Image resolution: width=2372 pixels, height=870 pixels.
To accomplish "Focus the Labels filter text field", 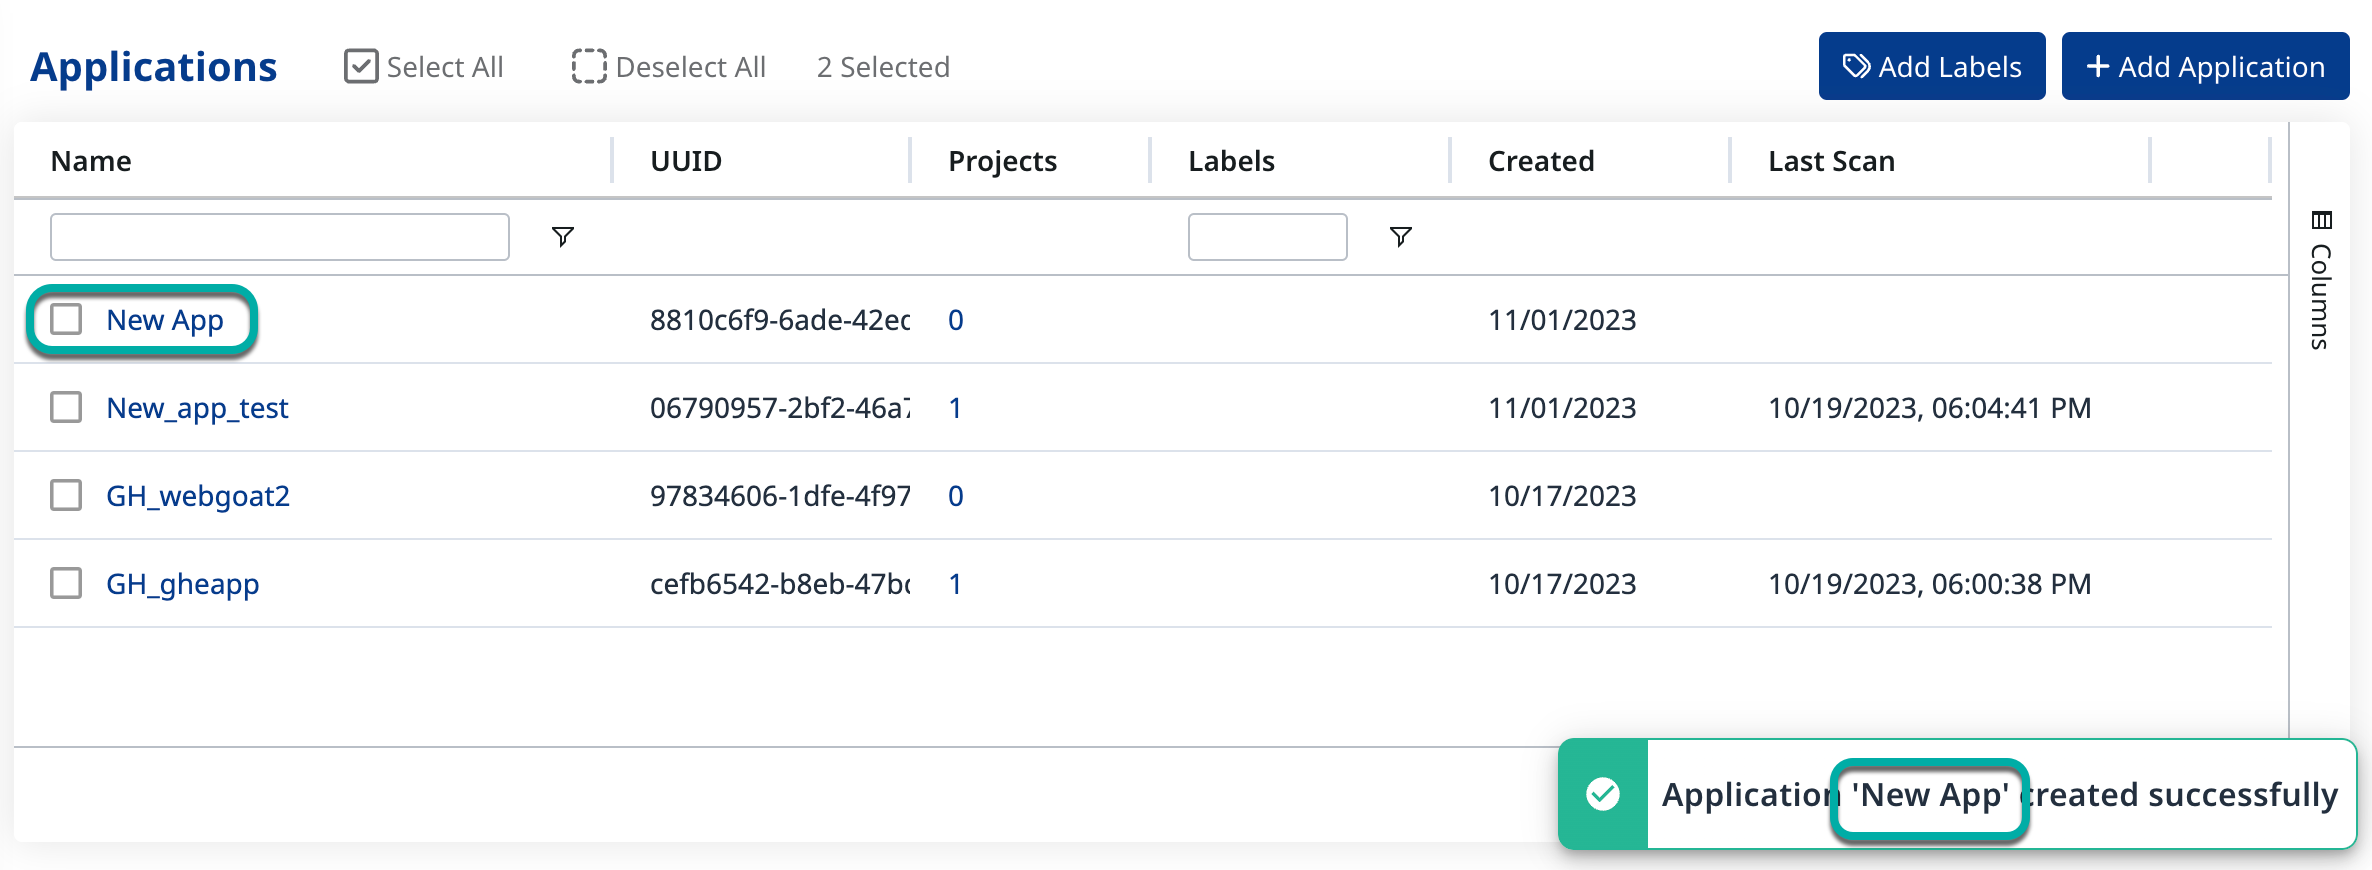I will 1267,237.
